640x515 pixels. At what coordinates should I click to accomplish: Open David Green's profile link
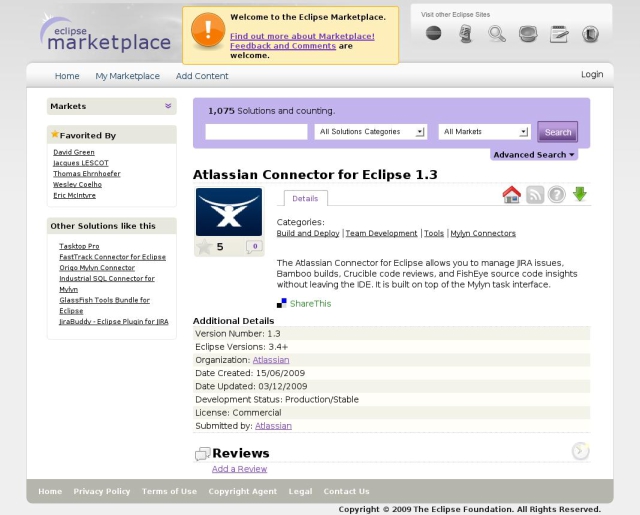coord(74,152)
